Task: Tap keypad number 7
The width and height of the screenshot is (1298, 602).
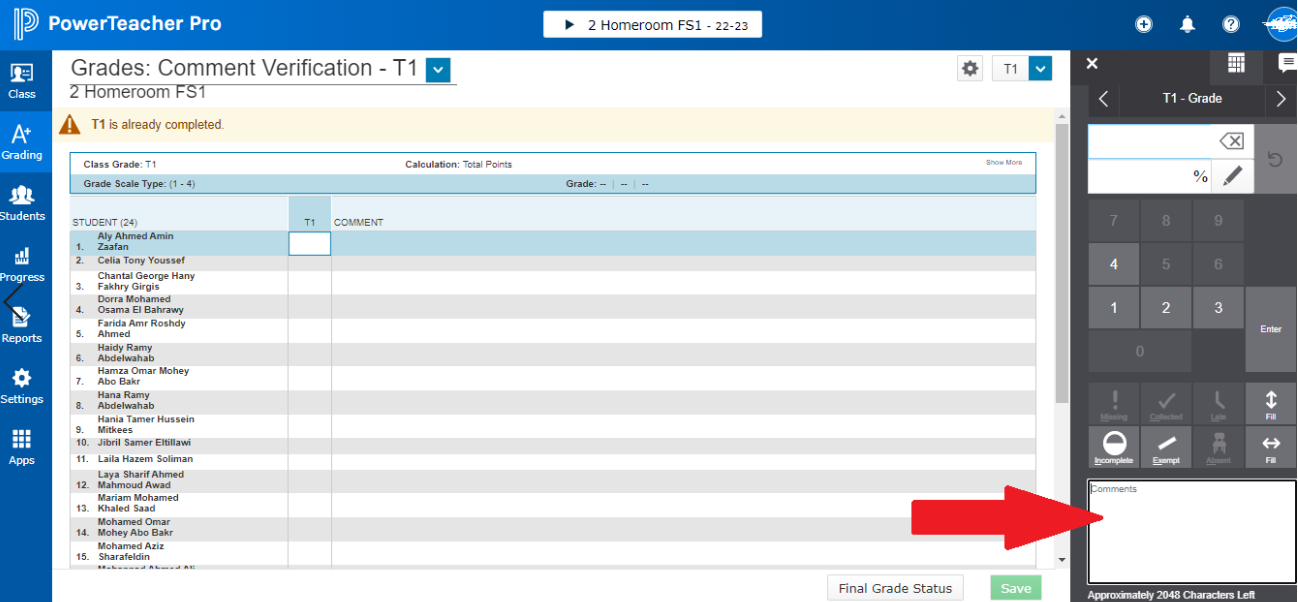Action: pyautogui.click(x=1114, y=221)
